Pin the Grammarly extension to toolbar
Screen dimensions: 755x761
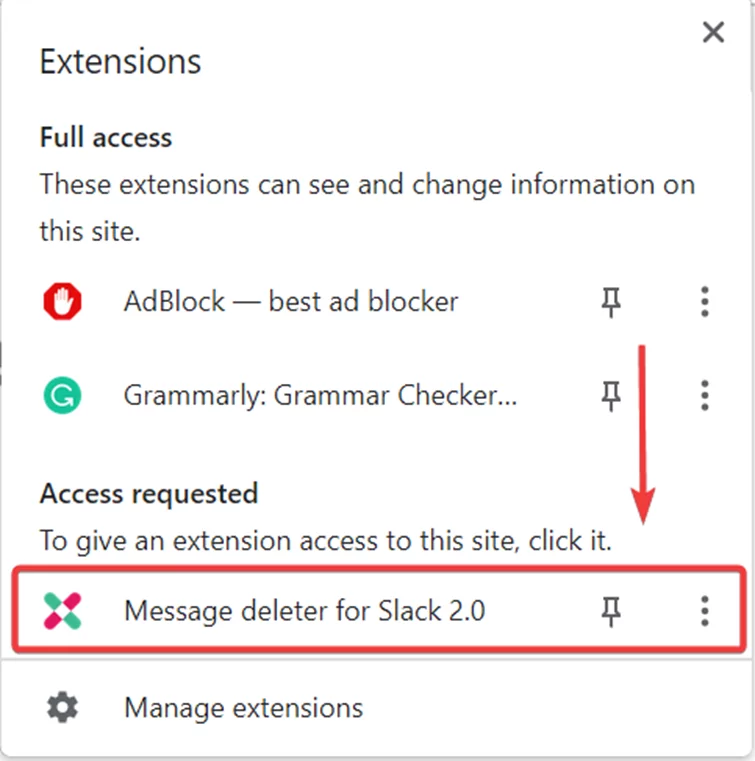tap(611, 396)
